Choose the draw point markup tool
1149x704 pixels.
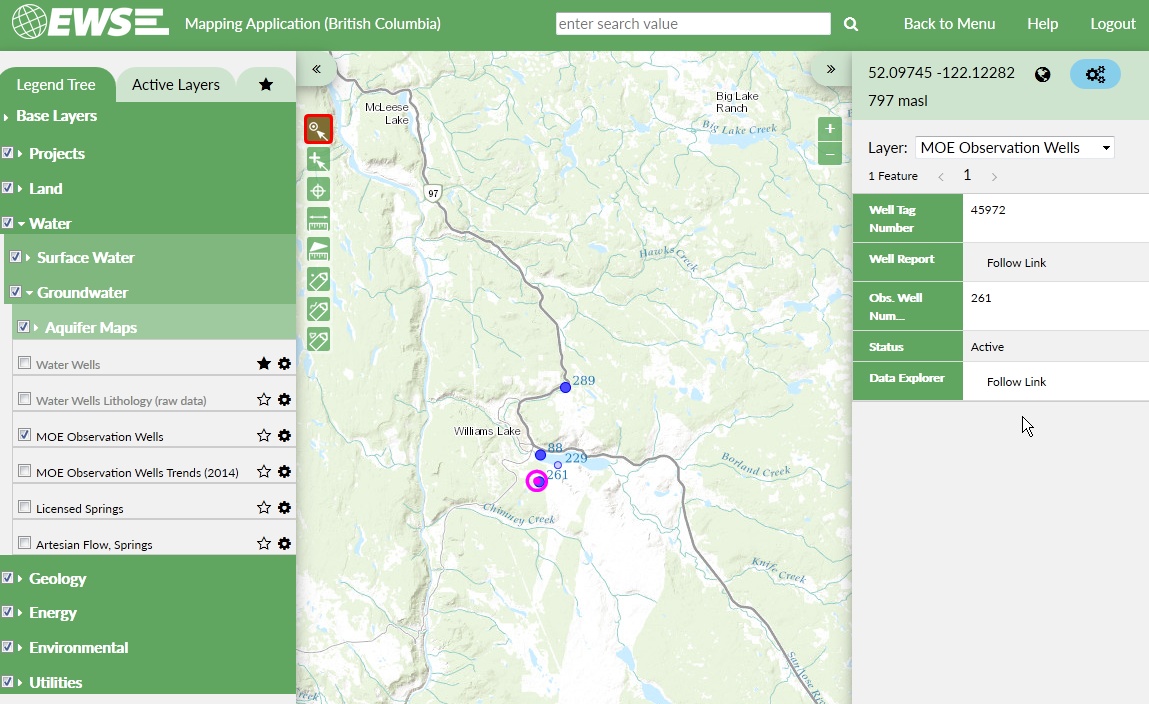tap(318, 280)
